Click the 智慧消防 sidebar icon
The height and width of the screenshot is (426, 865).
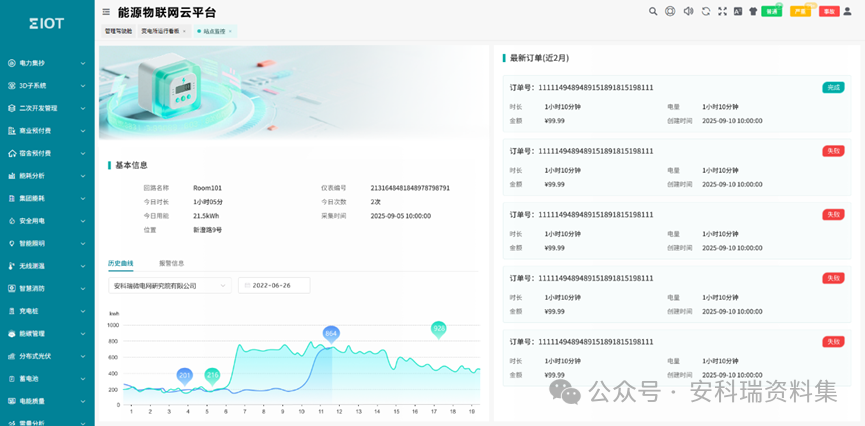click(x=12, y=289)
